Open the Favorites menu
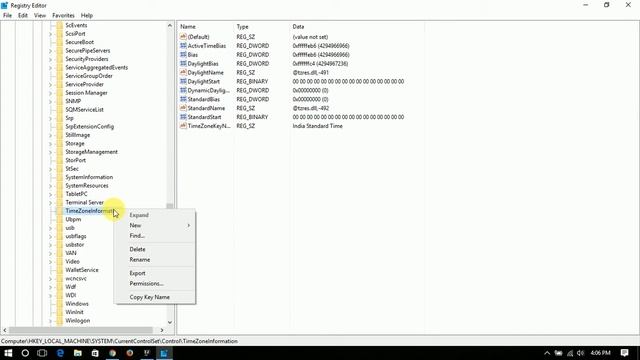Viewport: 640px width, 360px height. tap(63, 16)
